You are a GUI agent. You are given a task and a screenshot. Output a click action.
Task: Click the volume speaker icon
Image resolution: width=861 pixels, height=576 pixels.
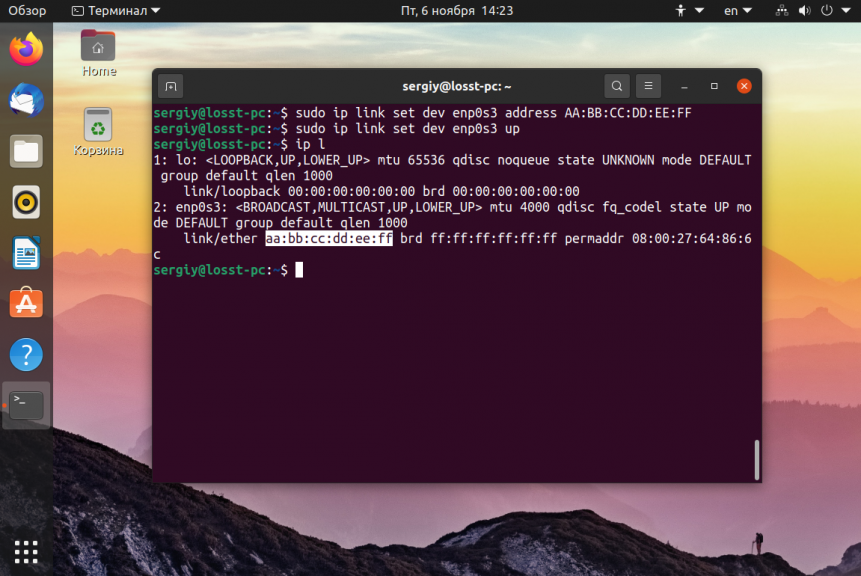tap(804, 10)
